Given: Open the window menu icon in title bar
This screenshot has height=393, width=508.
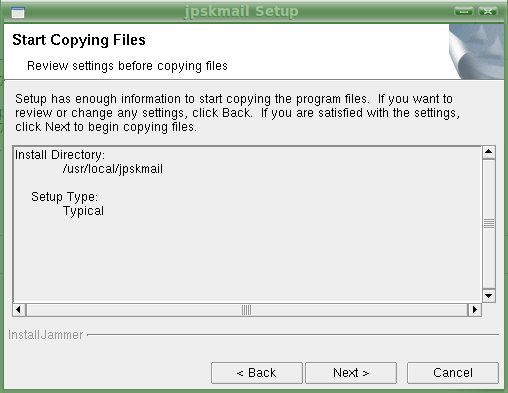Looking at the screenshot, I should point(18,13).
